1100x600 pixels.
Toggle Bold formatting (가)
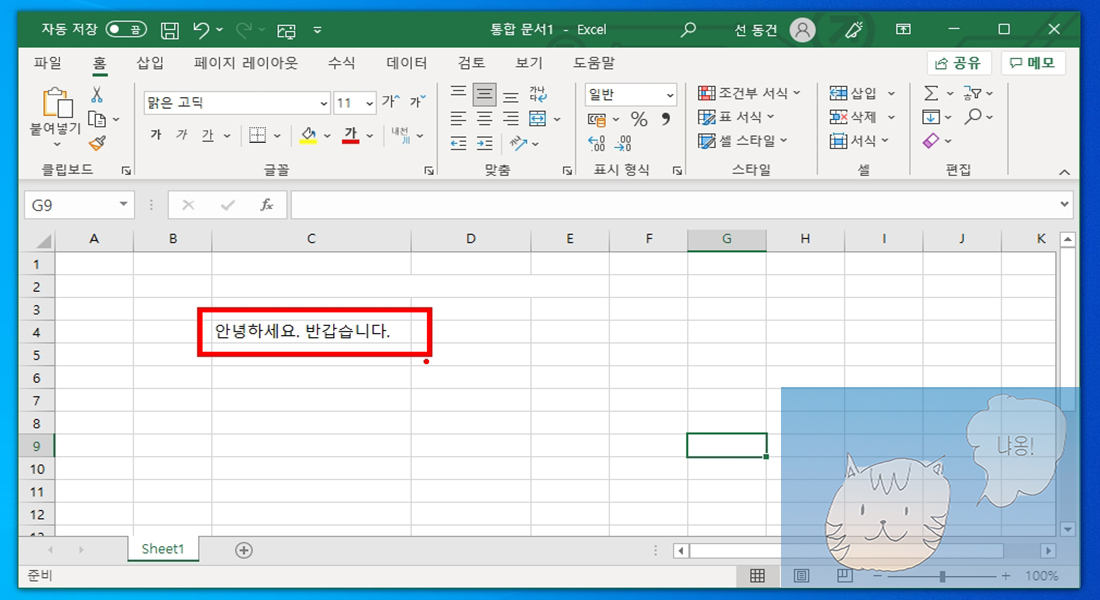[x=156, y=135]
